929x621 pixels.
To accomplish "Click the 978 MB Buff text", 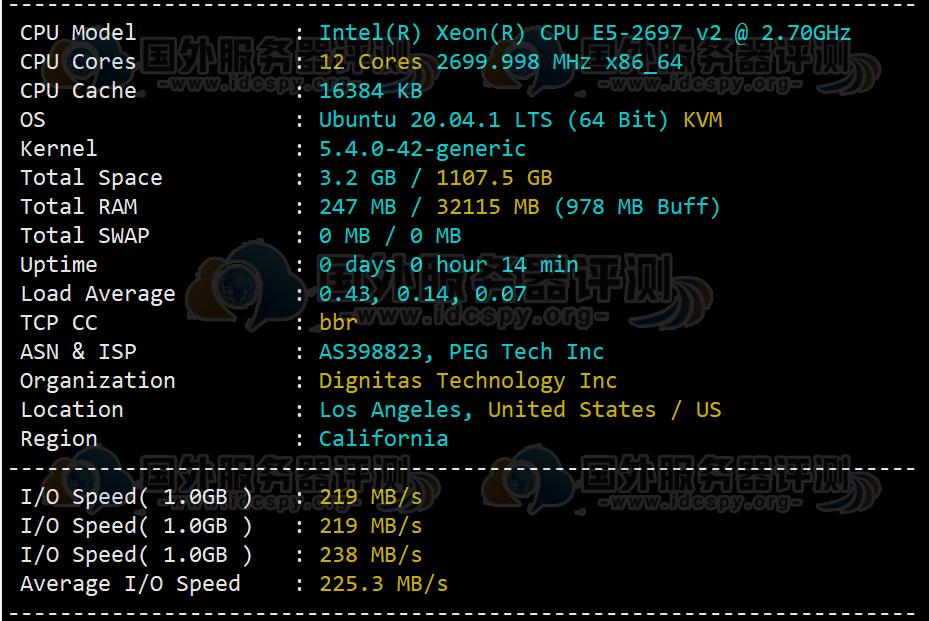I will 638,207.
